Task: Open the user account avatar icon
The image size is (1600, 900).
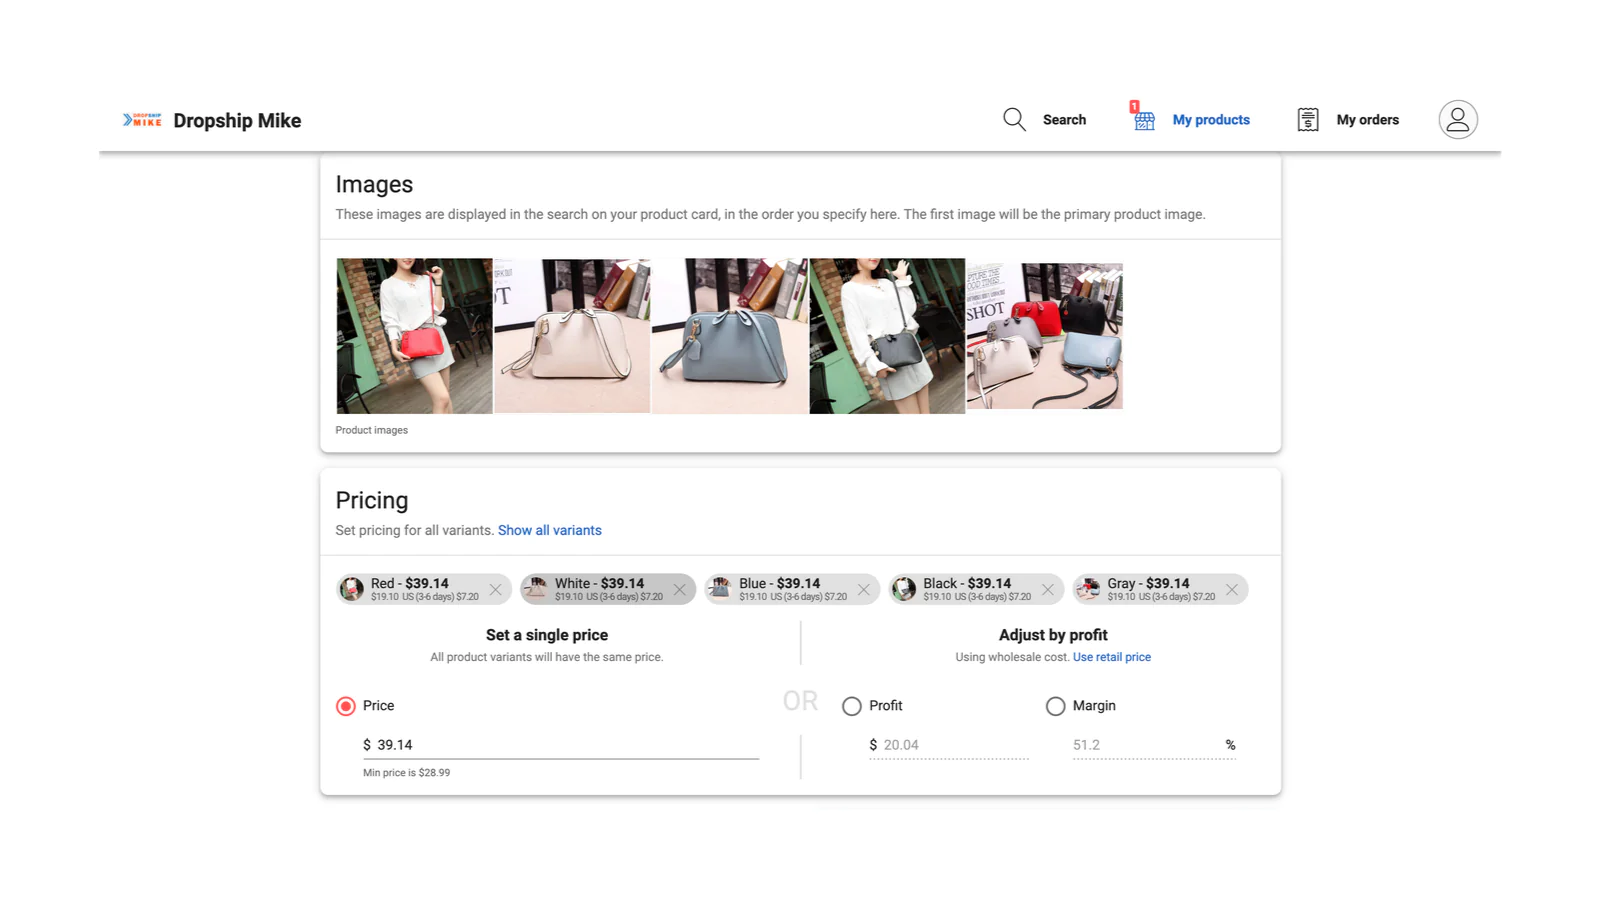Action: [1457, 120]
